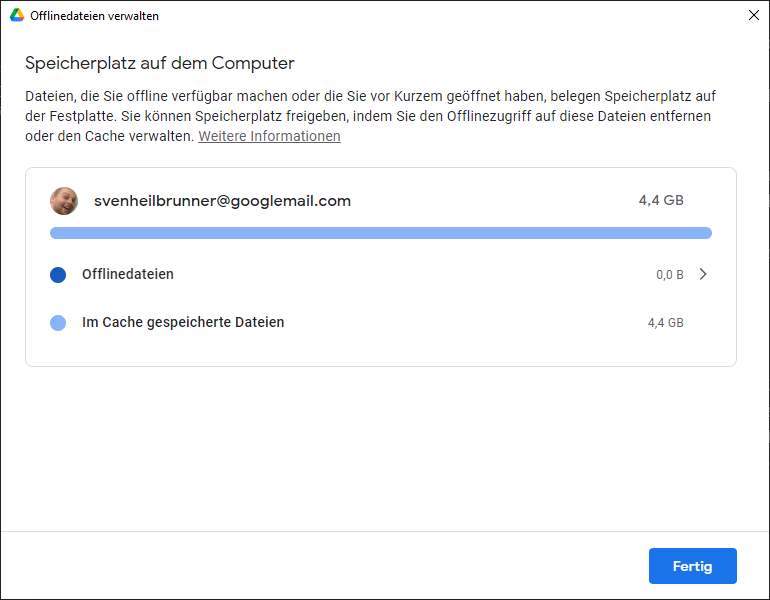
Task: Click the 0,0 B offline files size
Action: 670,274
